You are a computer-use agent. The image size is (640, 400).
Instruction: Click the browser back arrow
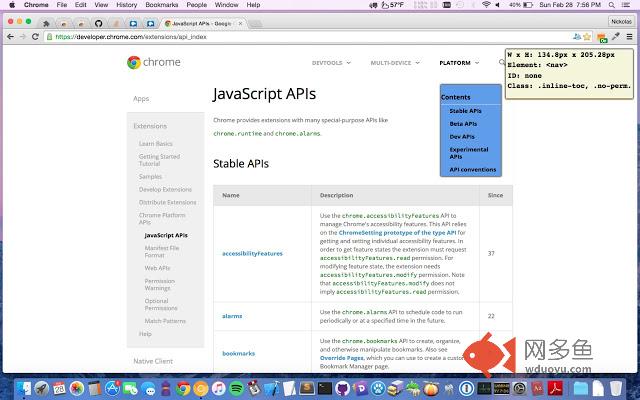(x=9, y=36)
